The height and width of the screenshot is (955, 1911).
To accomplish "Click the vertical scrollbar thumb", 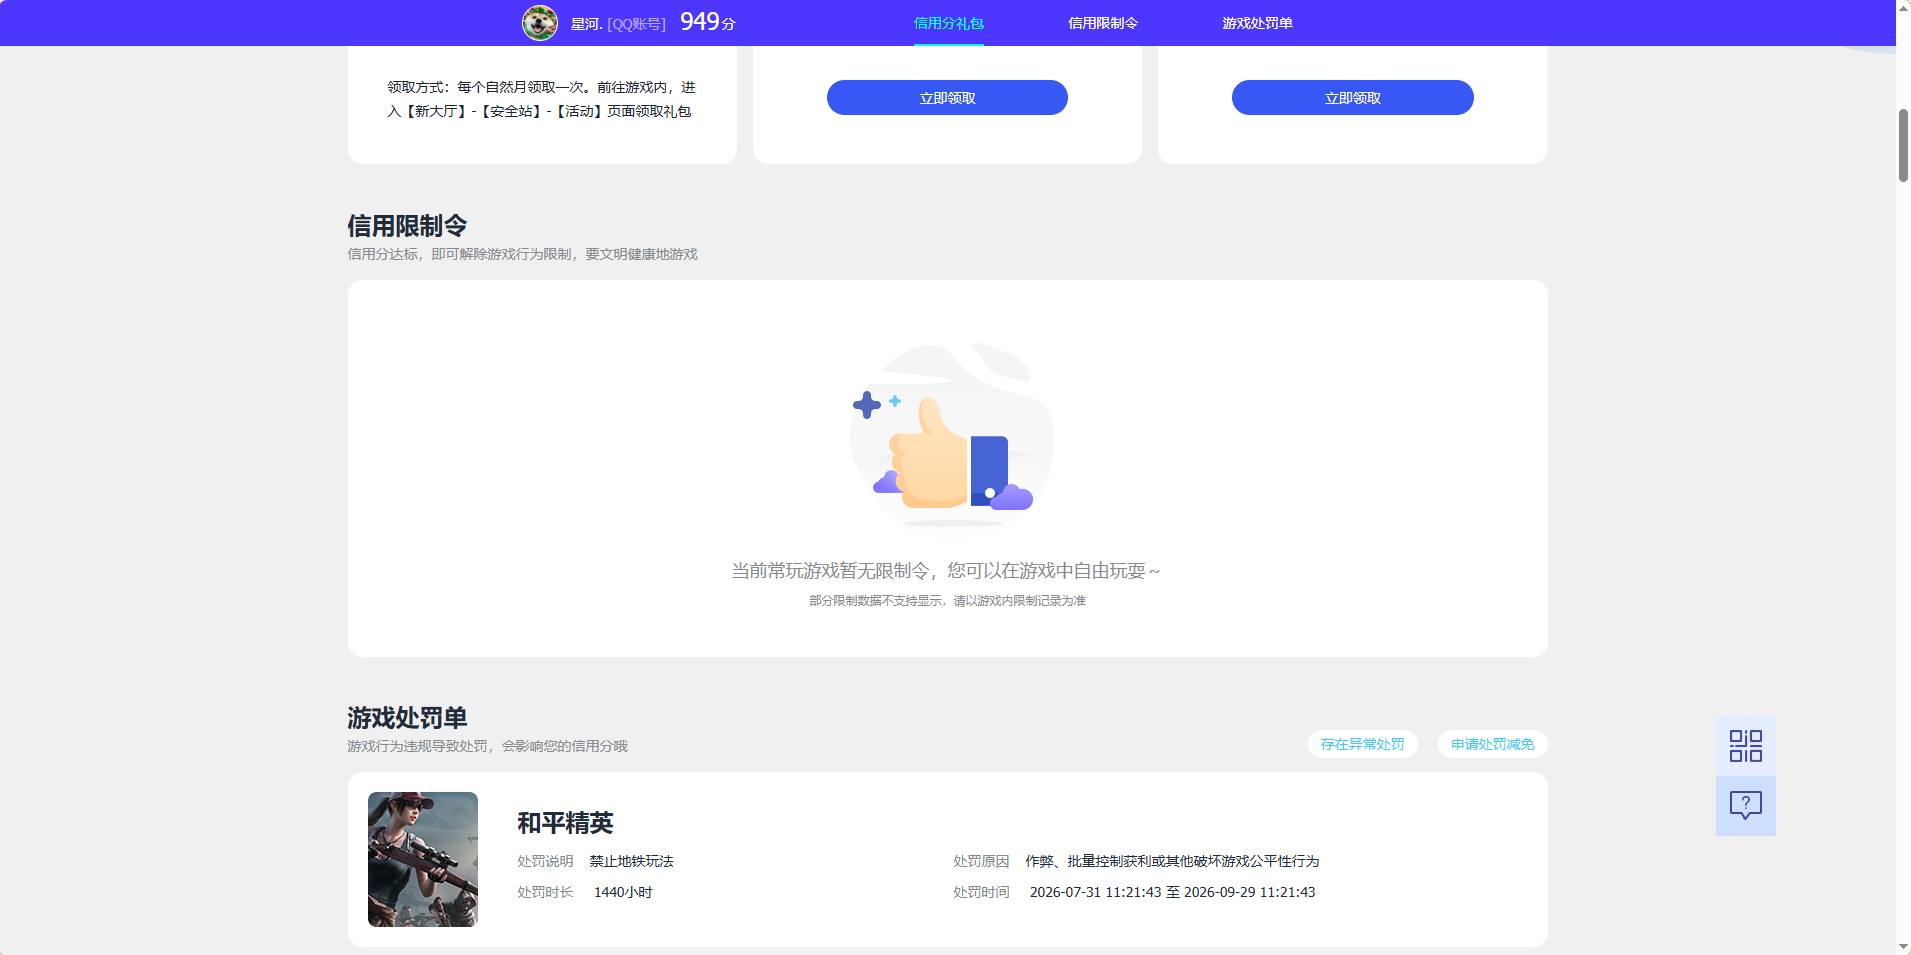I will [1903, 145].
